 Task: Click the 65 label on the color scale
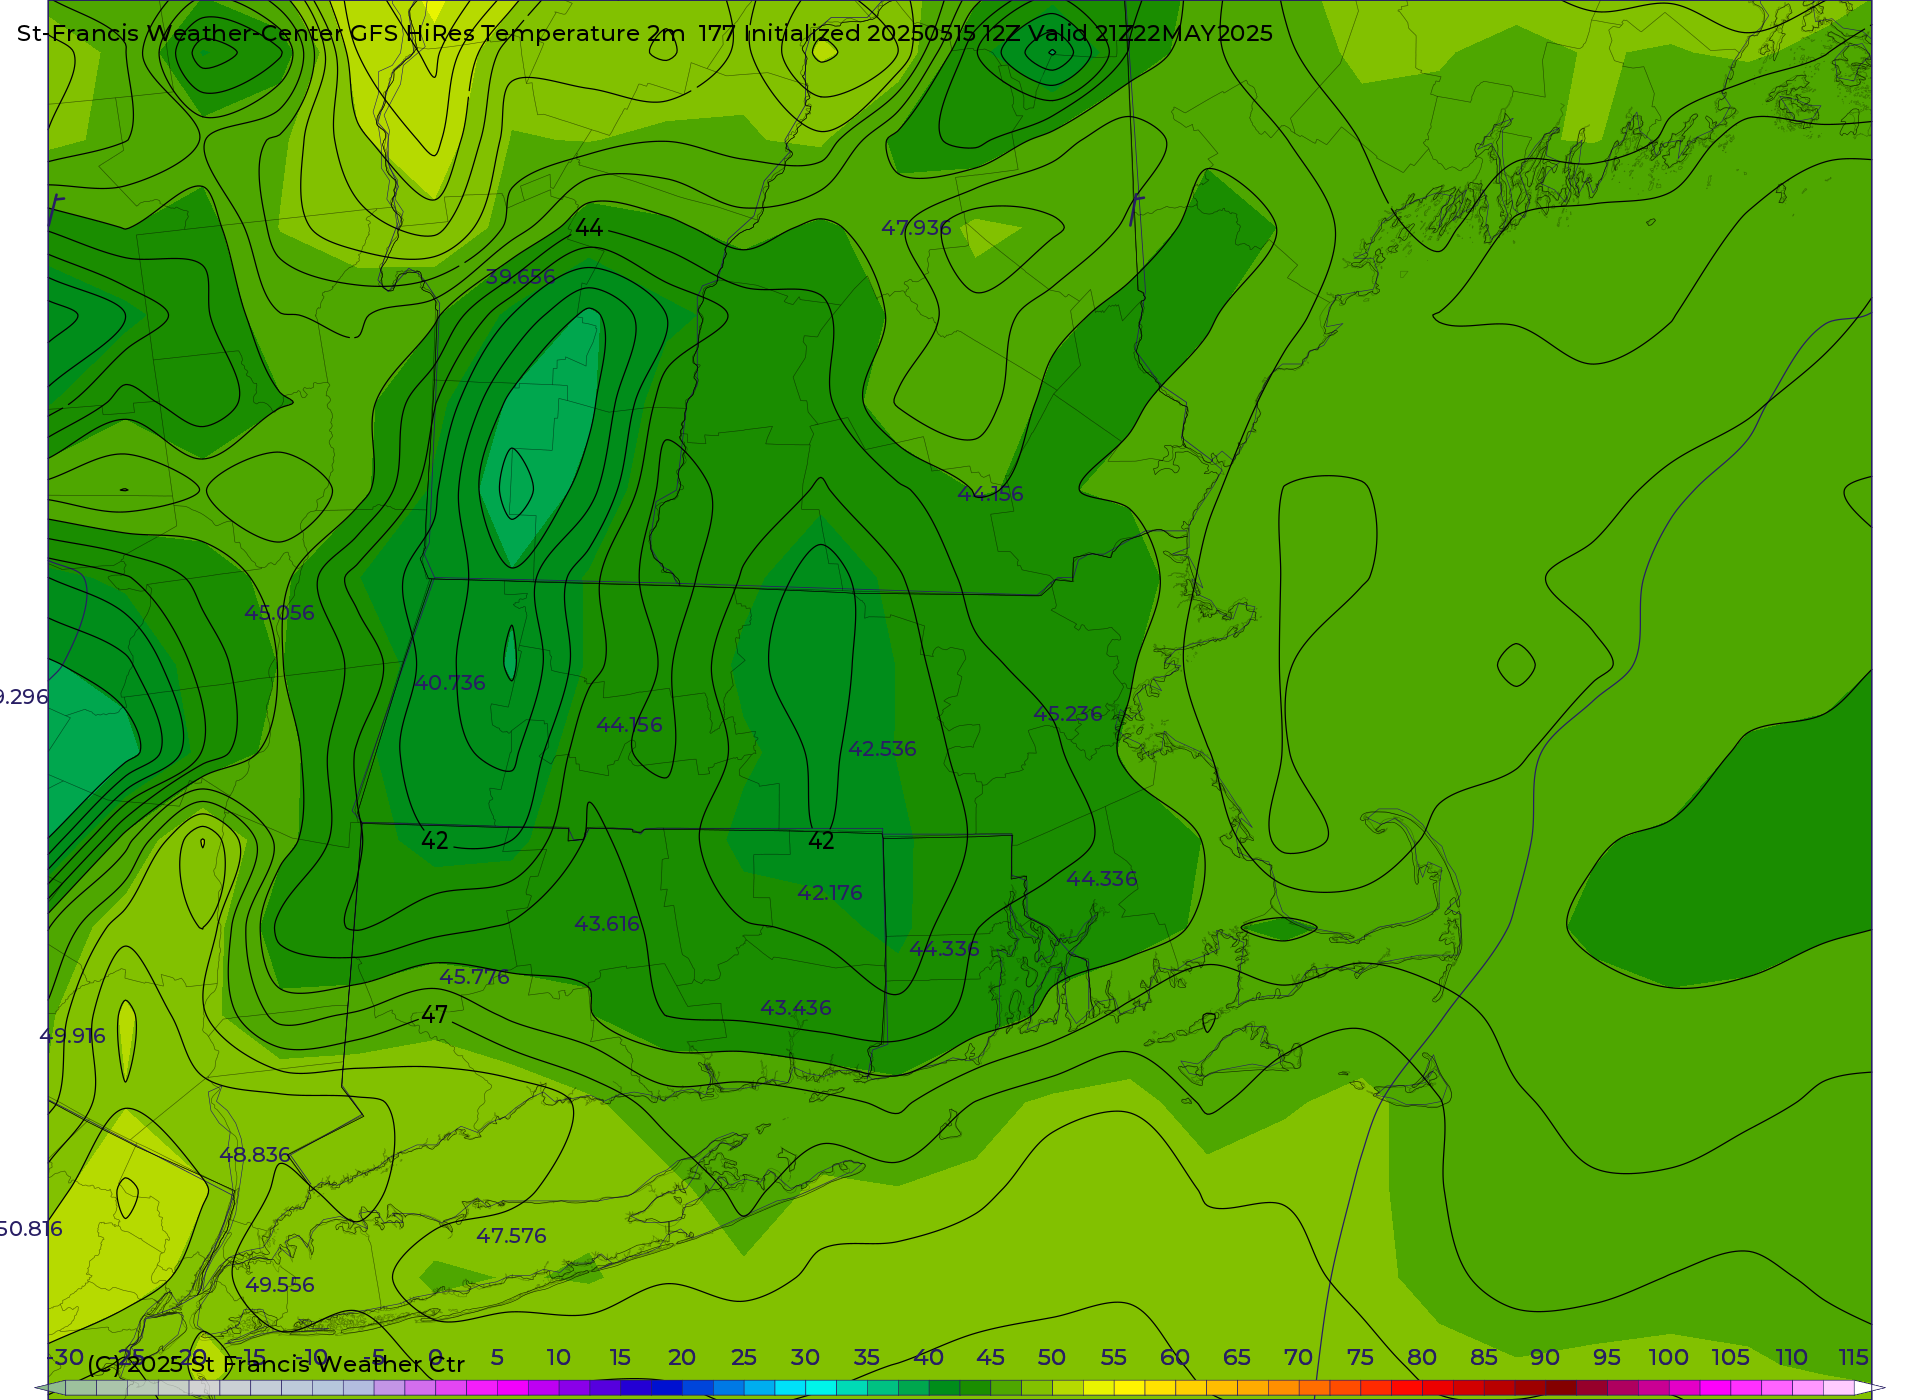click(x=1237, y=1357)
